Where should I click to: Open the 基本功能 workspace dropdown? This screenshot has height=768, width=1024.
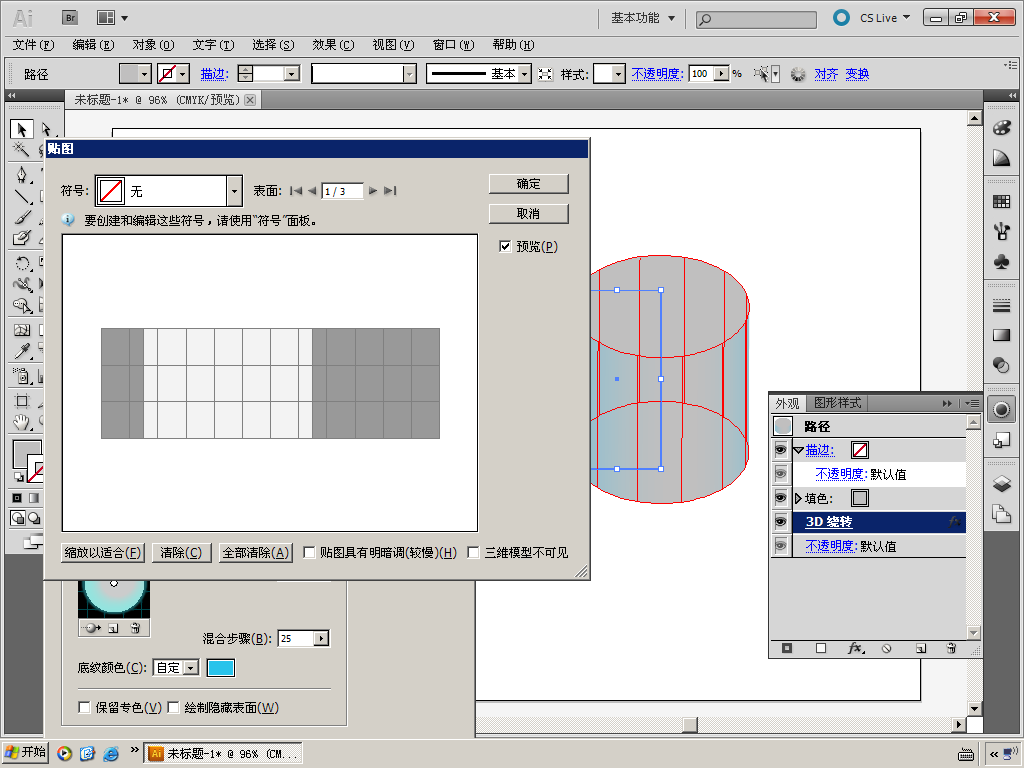click(643, 18)
